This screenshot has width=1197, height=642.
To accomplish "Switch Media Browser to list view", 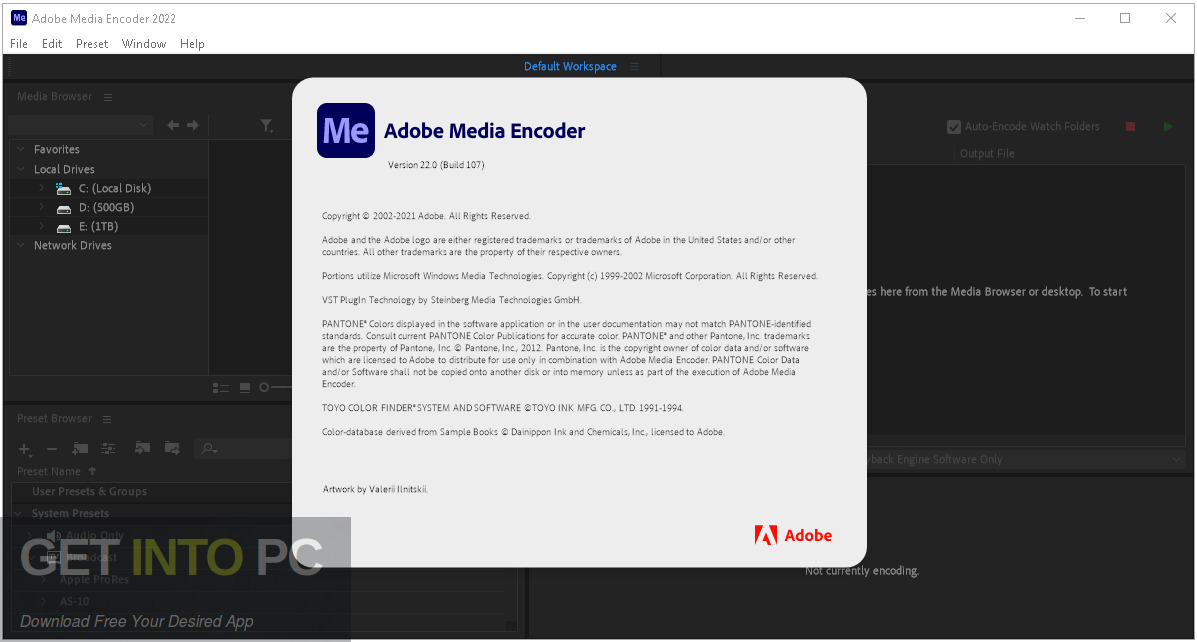I will (221, 388).
